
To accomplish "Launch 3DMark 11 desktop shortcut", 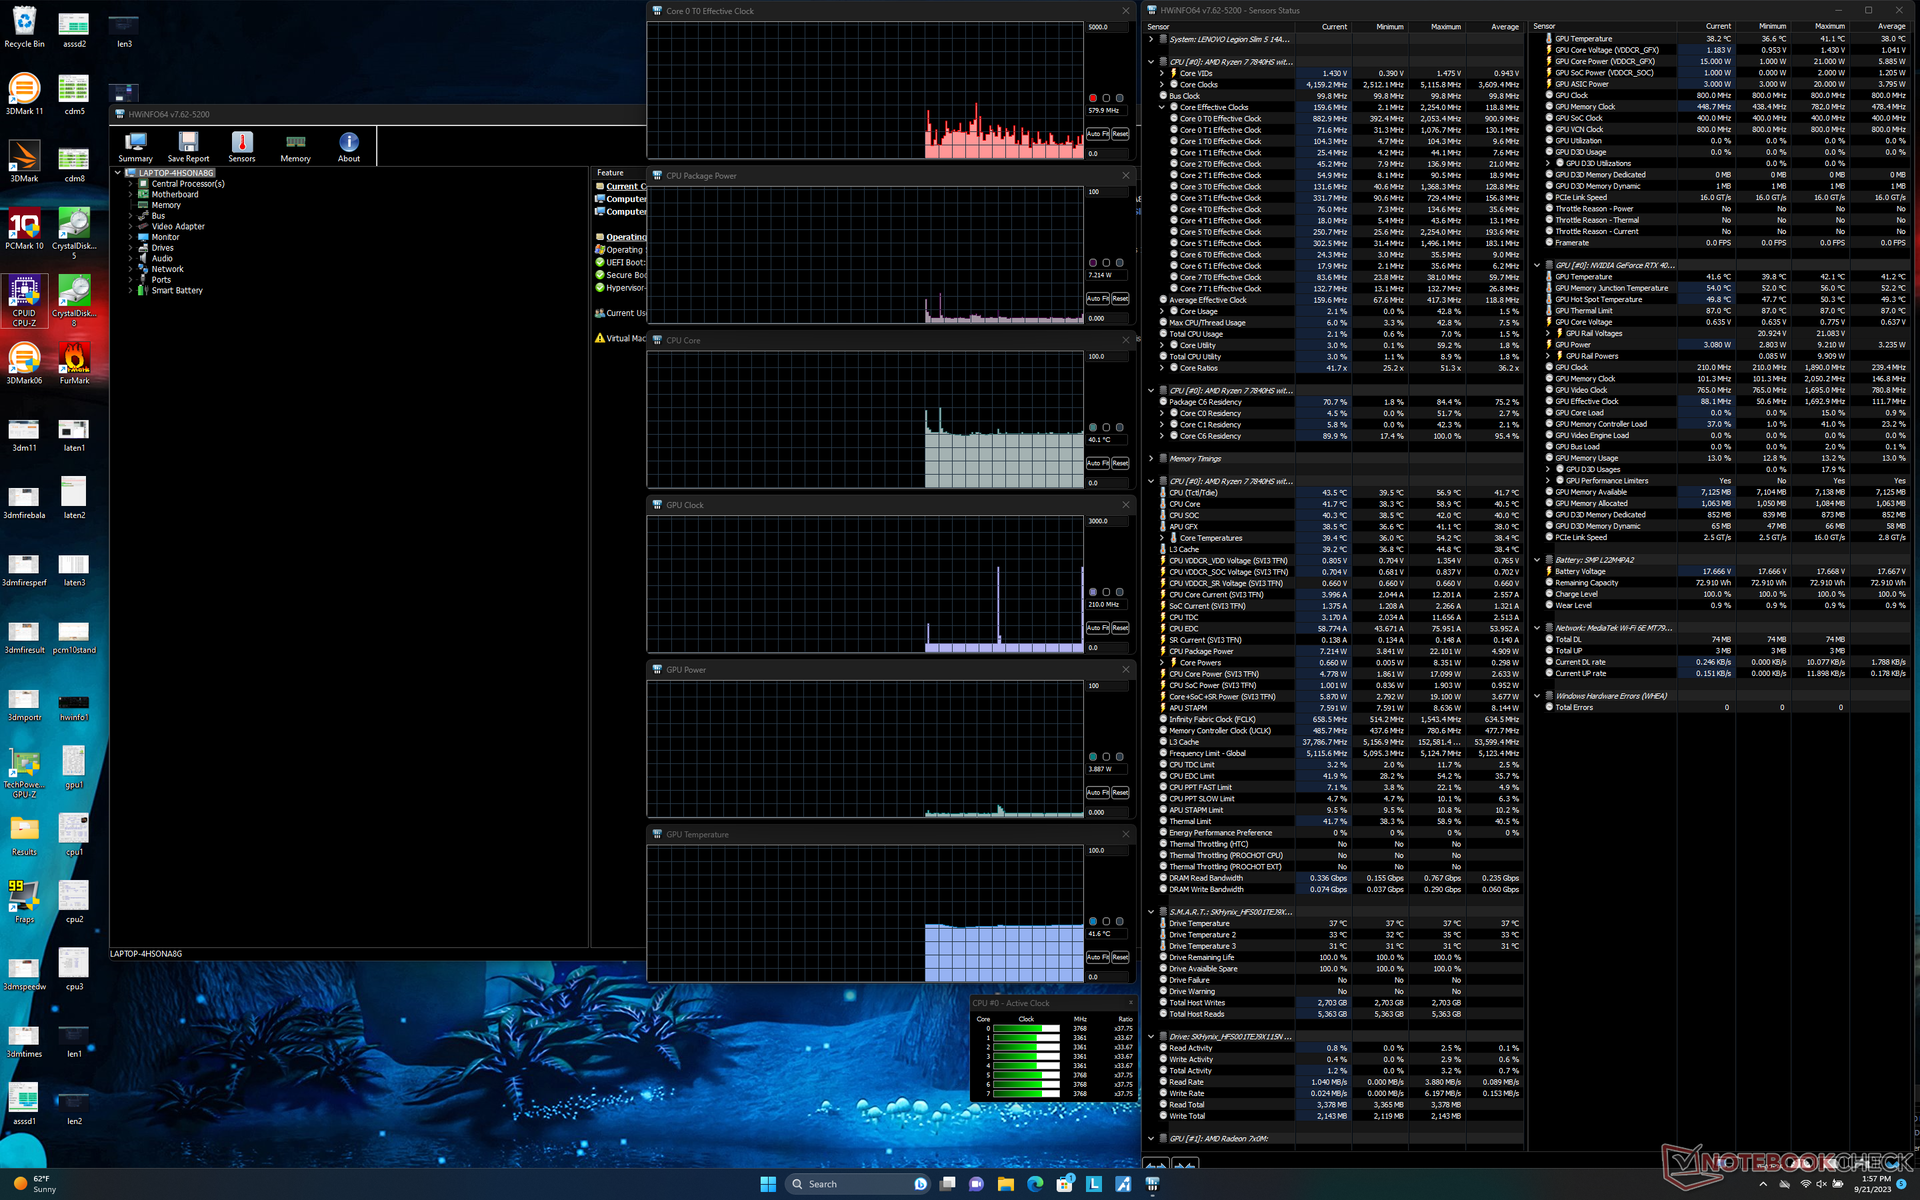I will [x=24, y=95].
